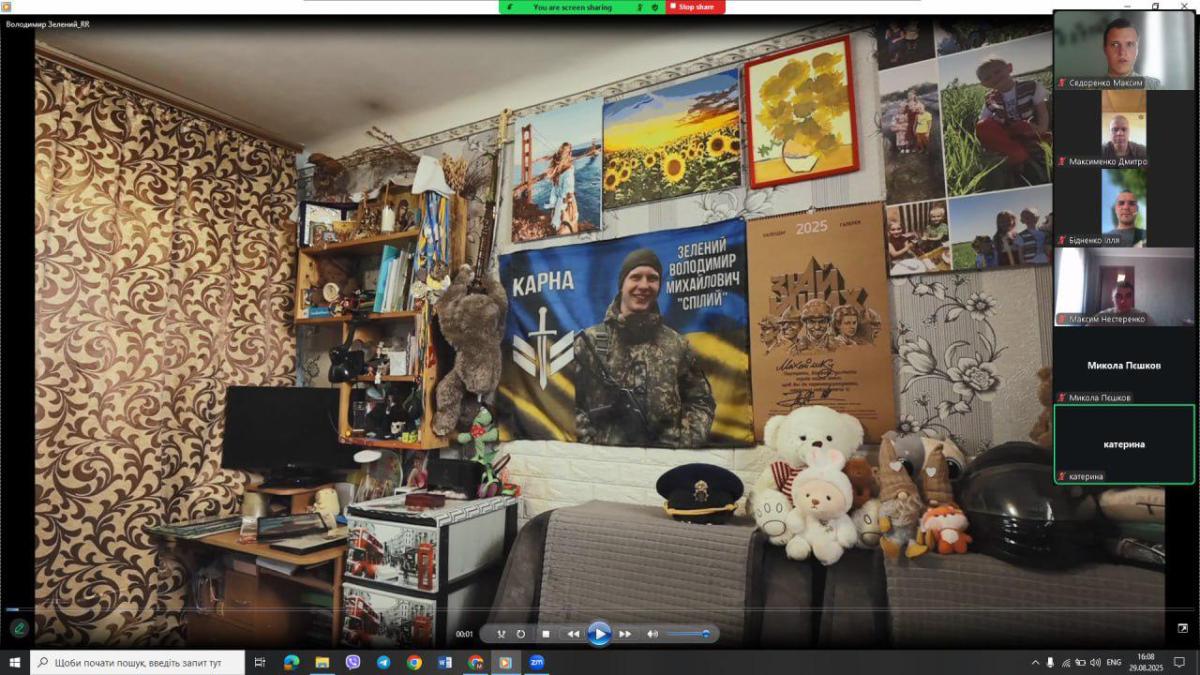Screen dimensions: 1200x675
Task: Open Zoom from the taskbar
Action: [536, 662]
